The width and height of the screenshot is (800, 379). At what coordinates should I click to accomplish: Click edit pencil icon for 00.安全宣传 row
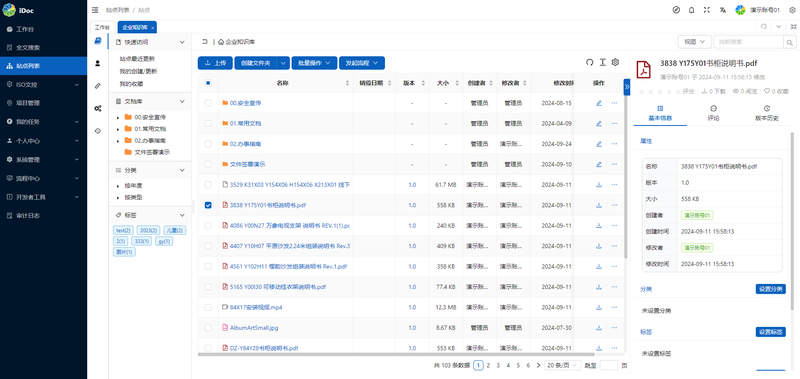point(599,103)
